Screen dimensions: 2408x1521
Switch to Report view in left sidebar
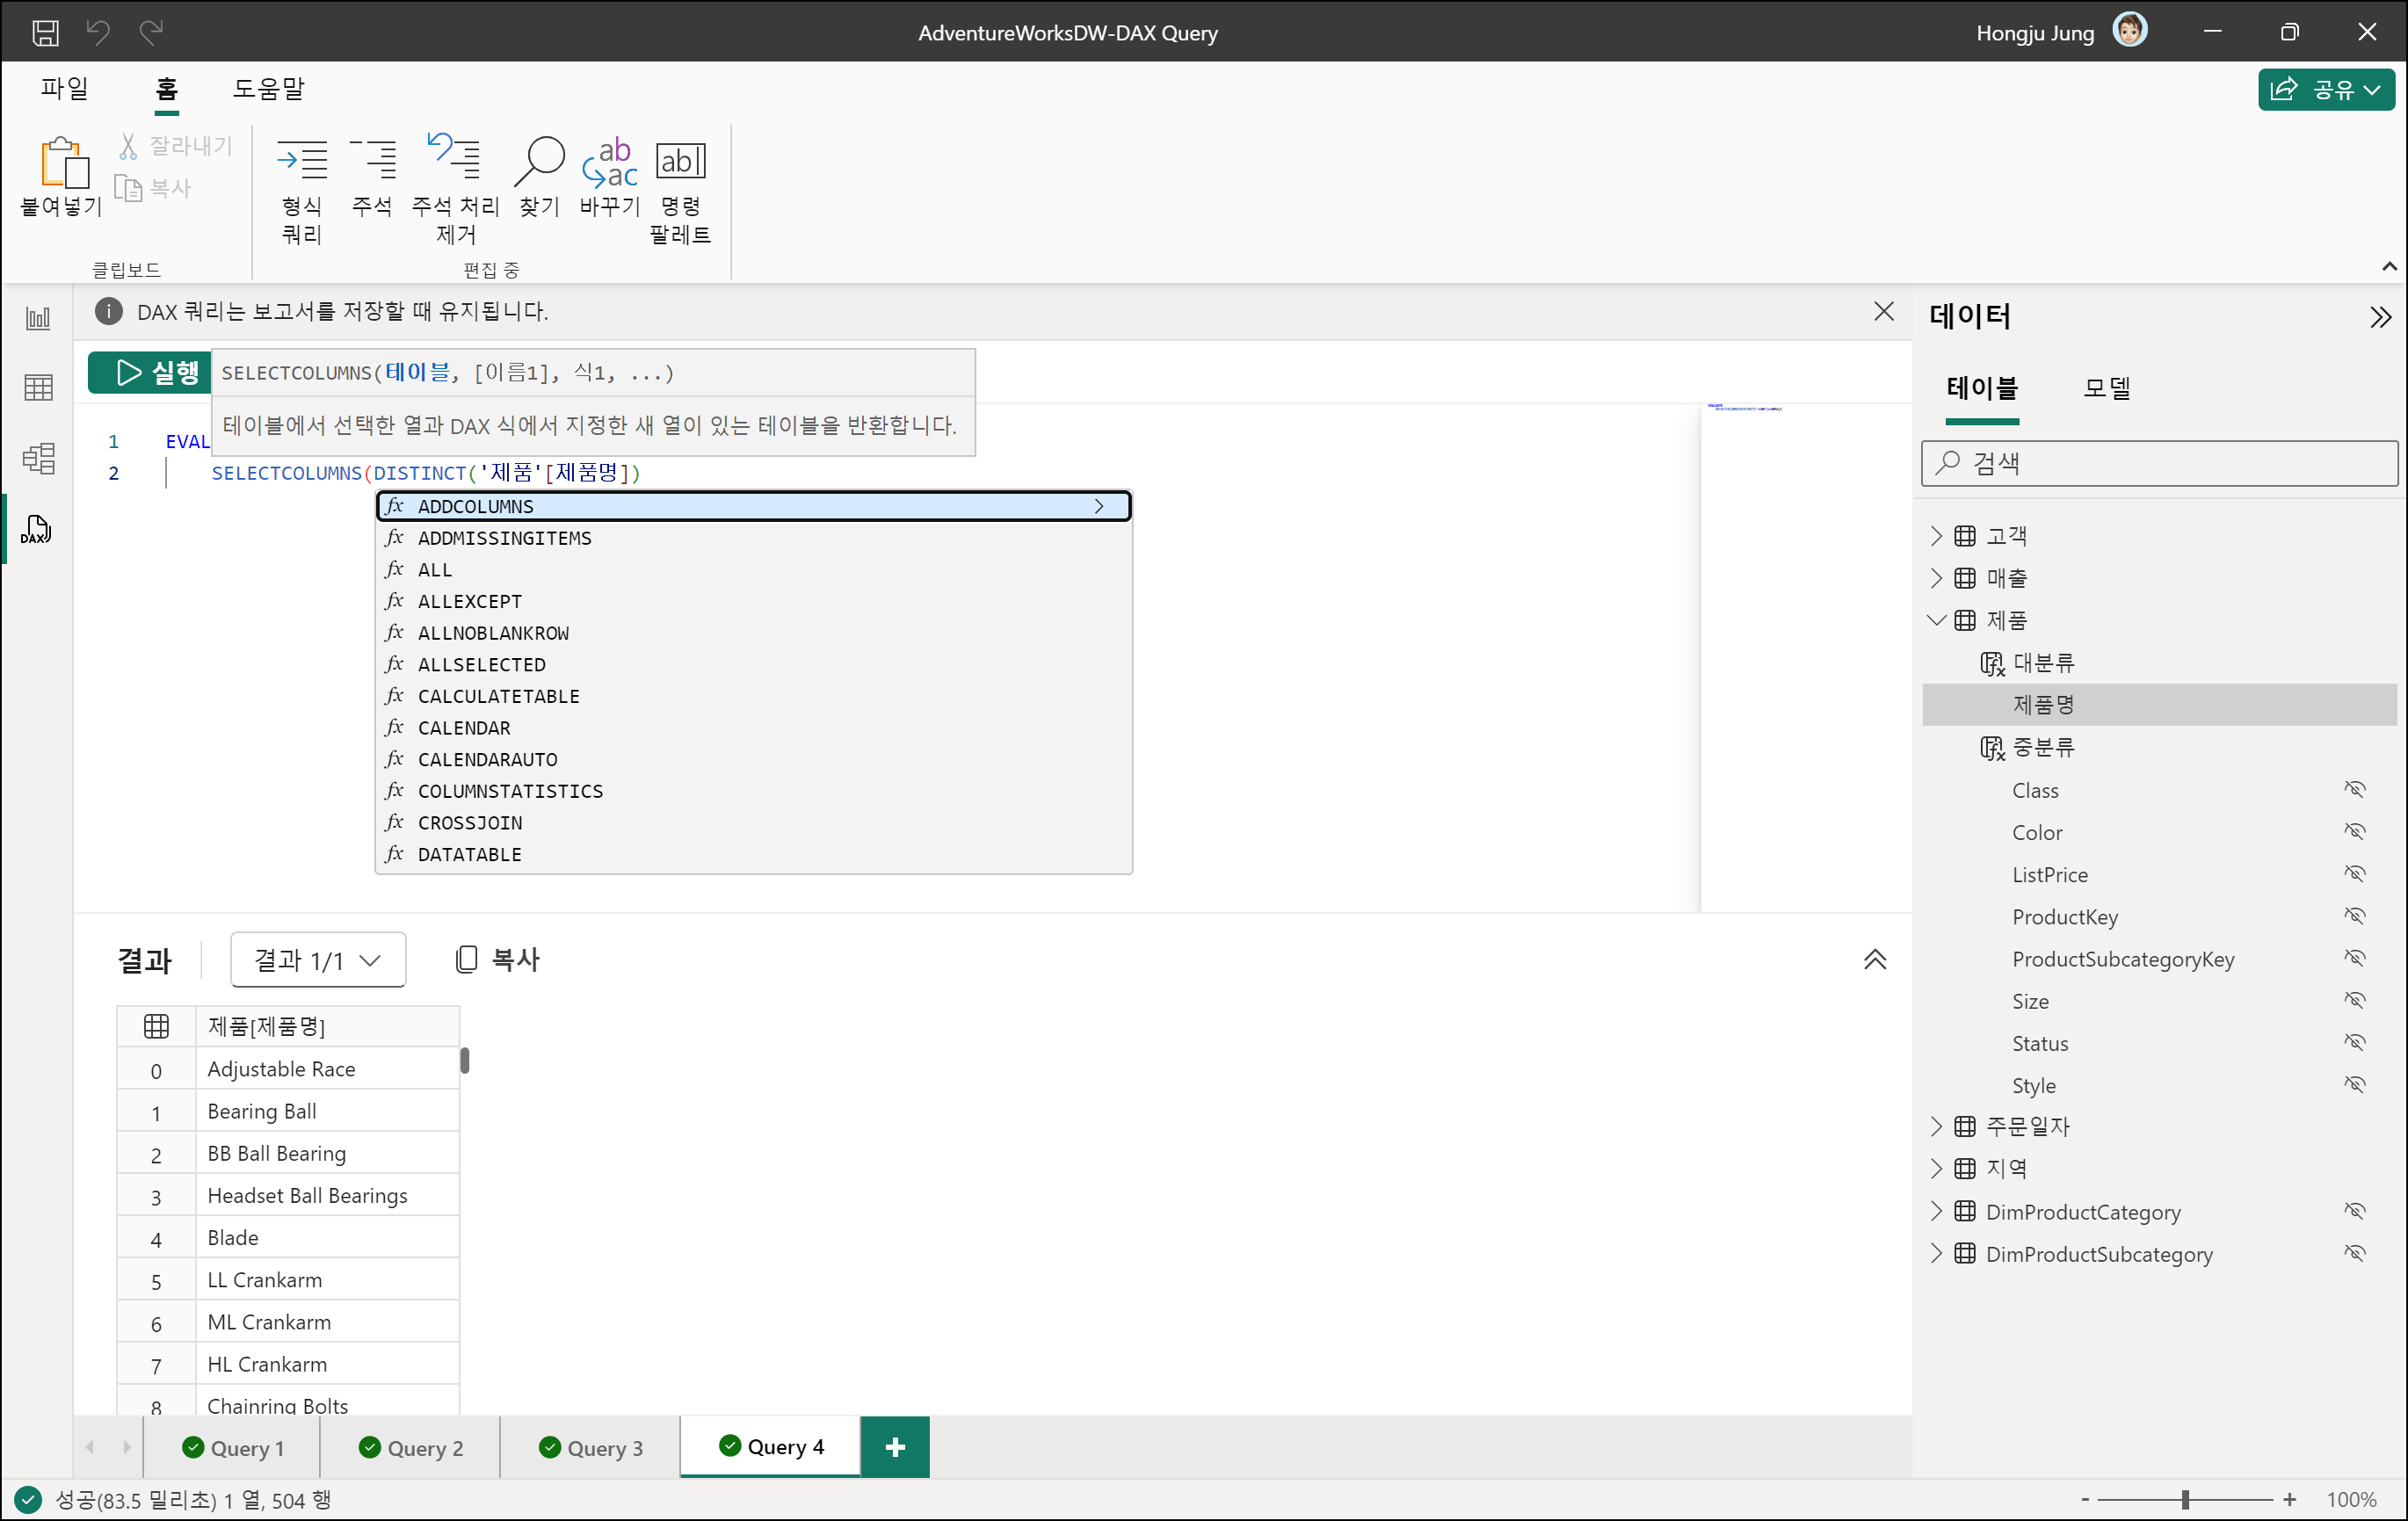[x=38, y=319]
